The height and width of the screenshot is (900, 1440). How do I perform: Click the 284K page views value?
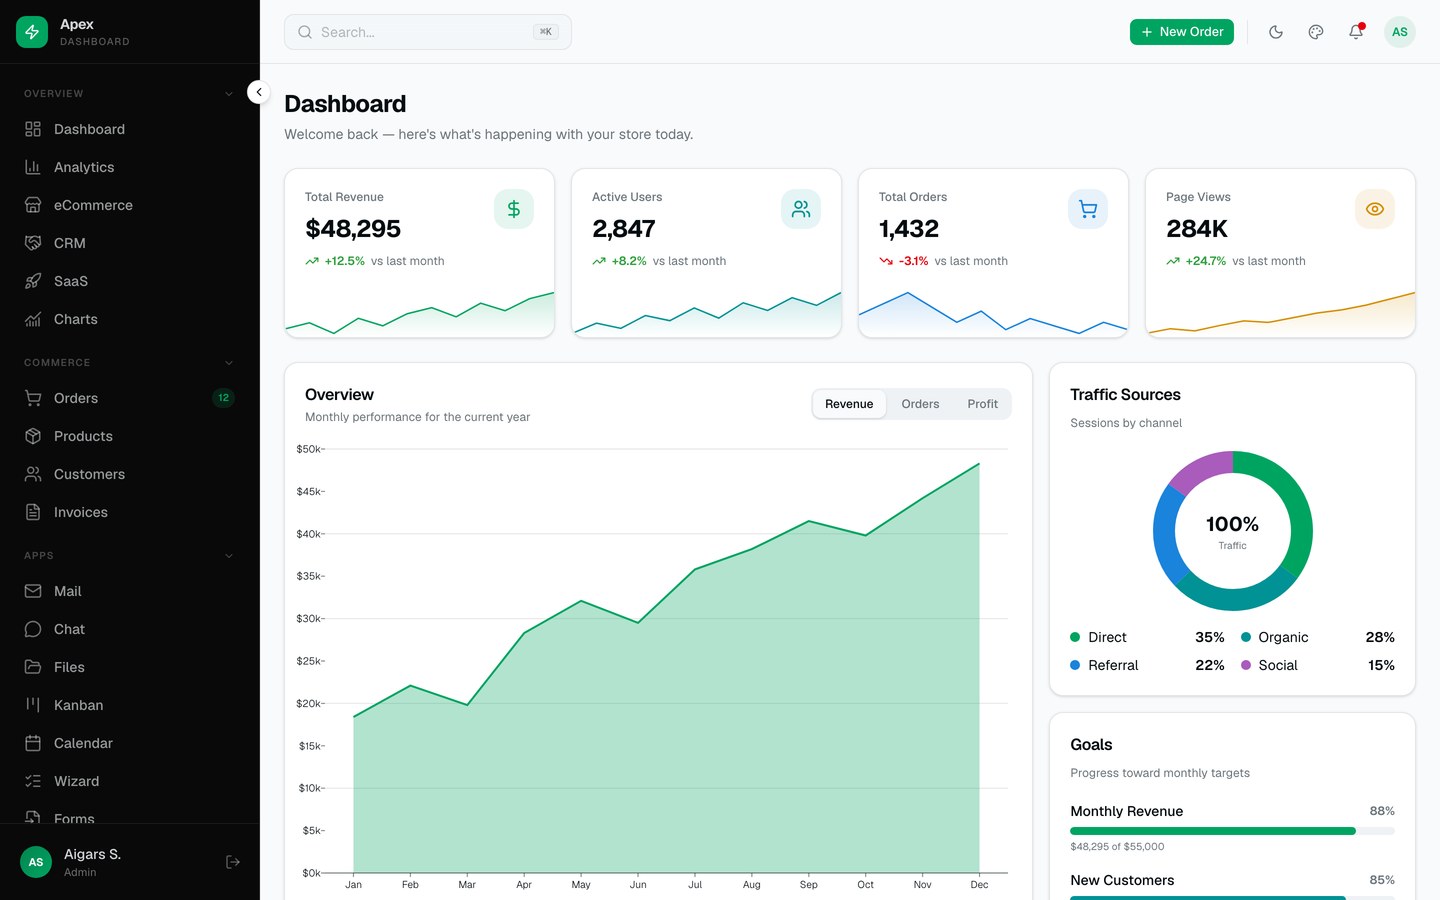(x=1197, y=229)
